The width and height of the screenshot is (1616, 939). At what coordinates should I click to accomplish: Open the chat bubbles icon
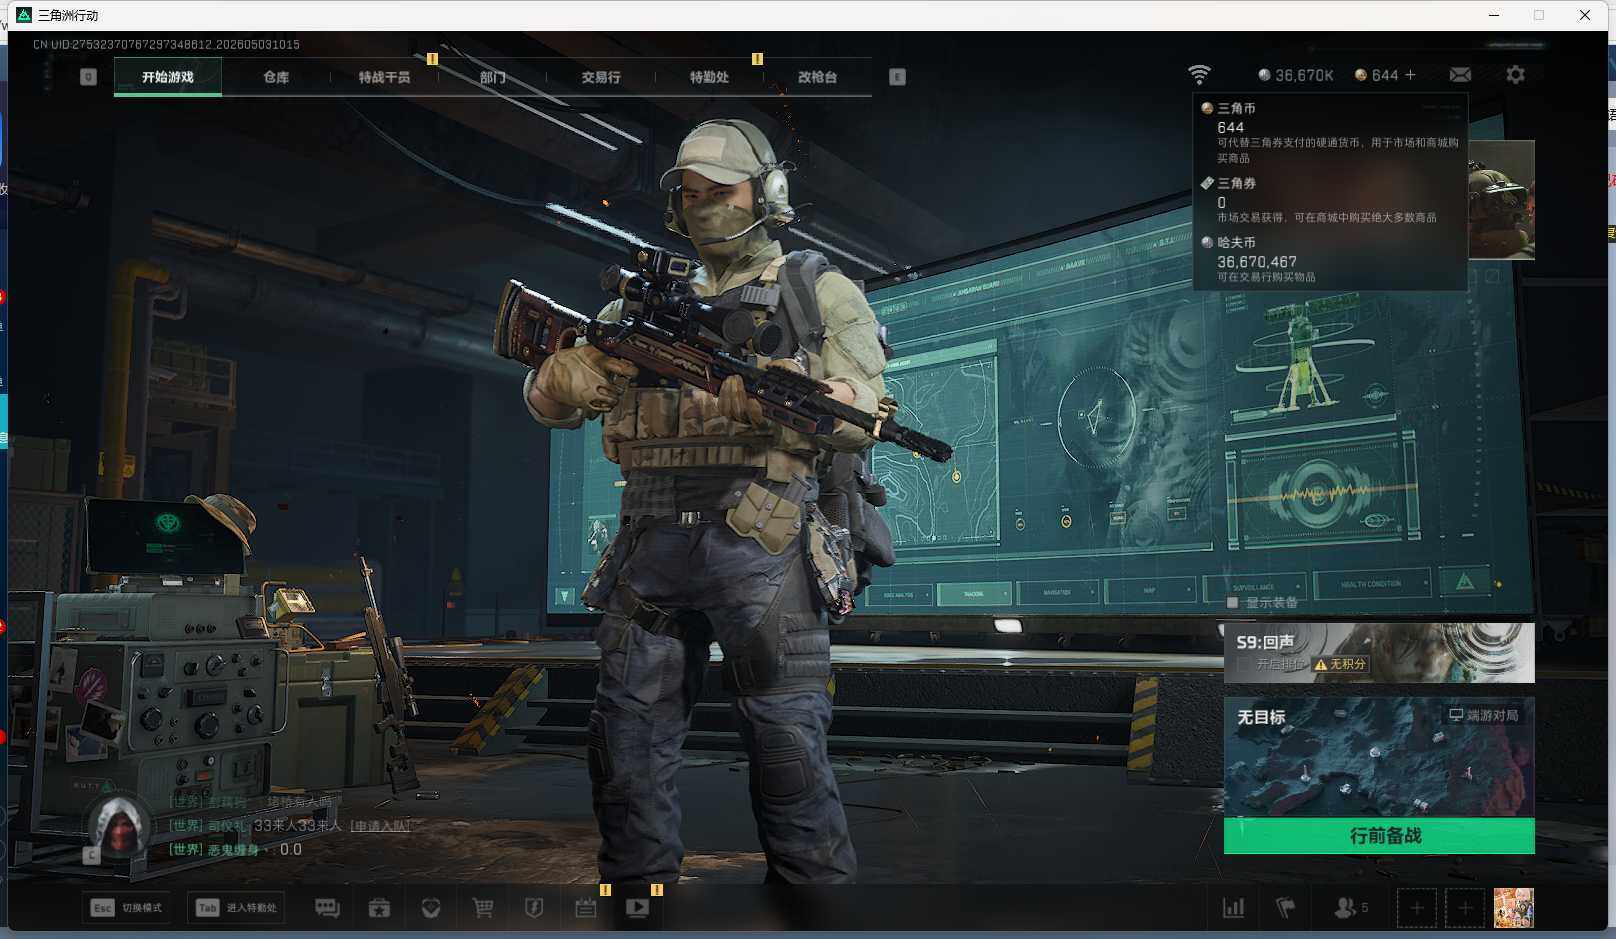327,908
